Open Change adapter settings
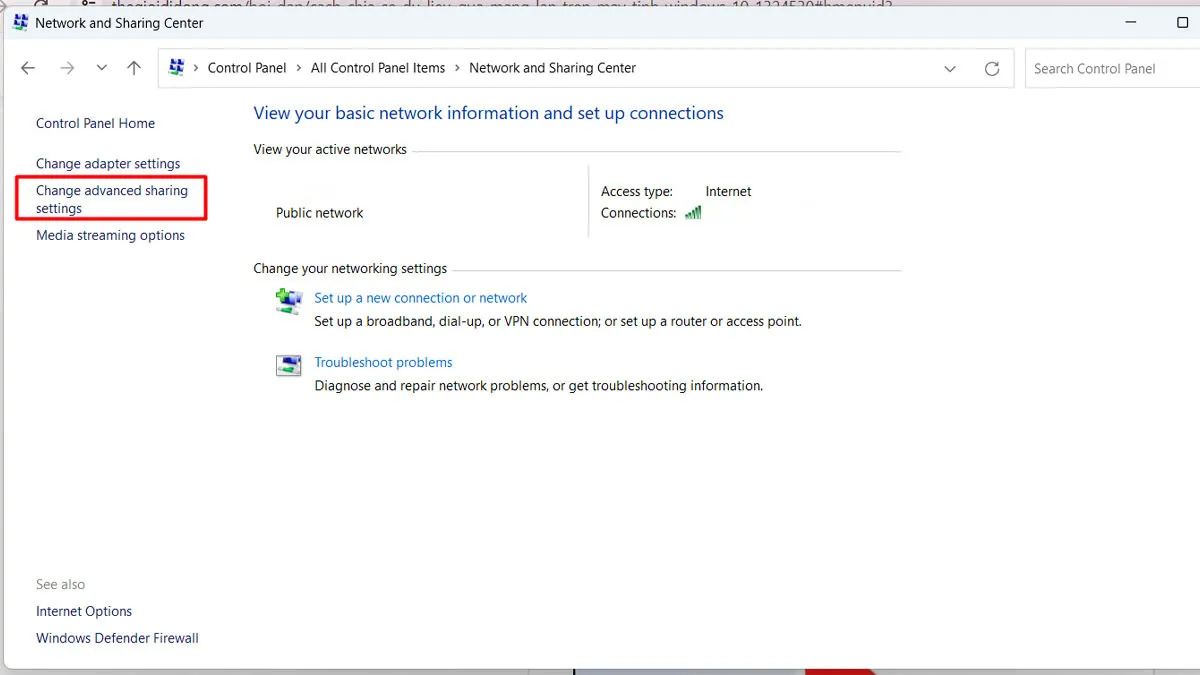This screenshot has height=675, width=1200. point(108,164)
